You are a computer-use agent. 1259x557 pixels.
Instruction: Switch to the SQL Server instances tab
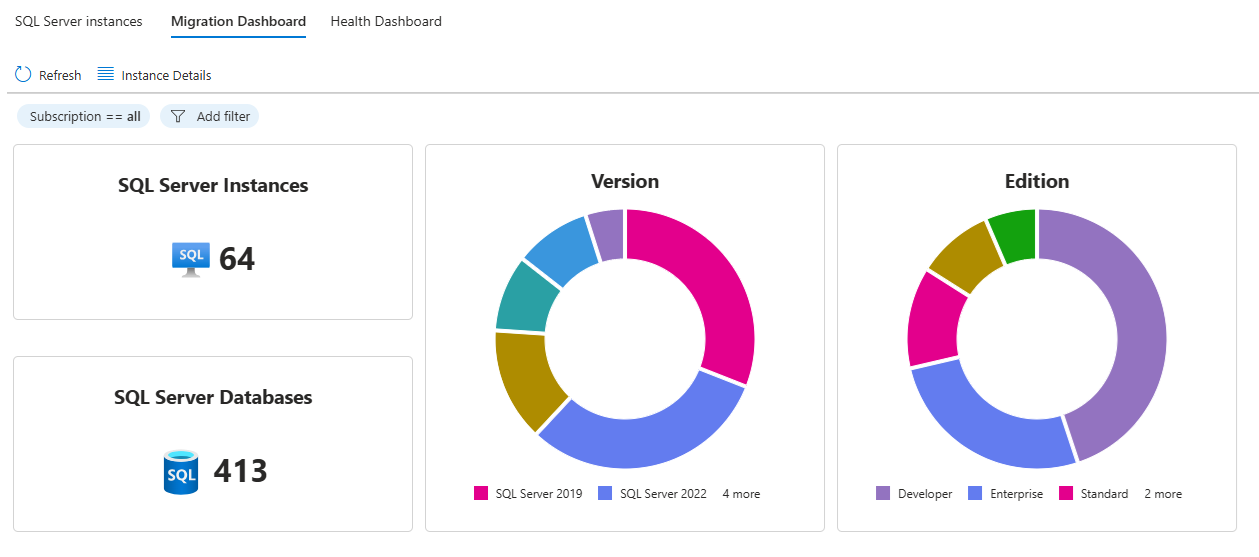(79, 21)
